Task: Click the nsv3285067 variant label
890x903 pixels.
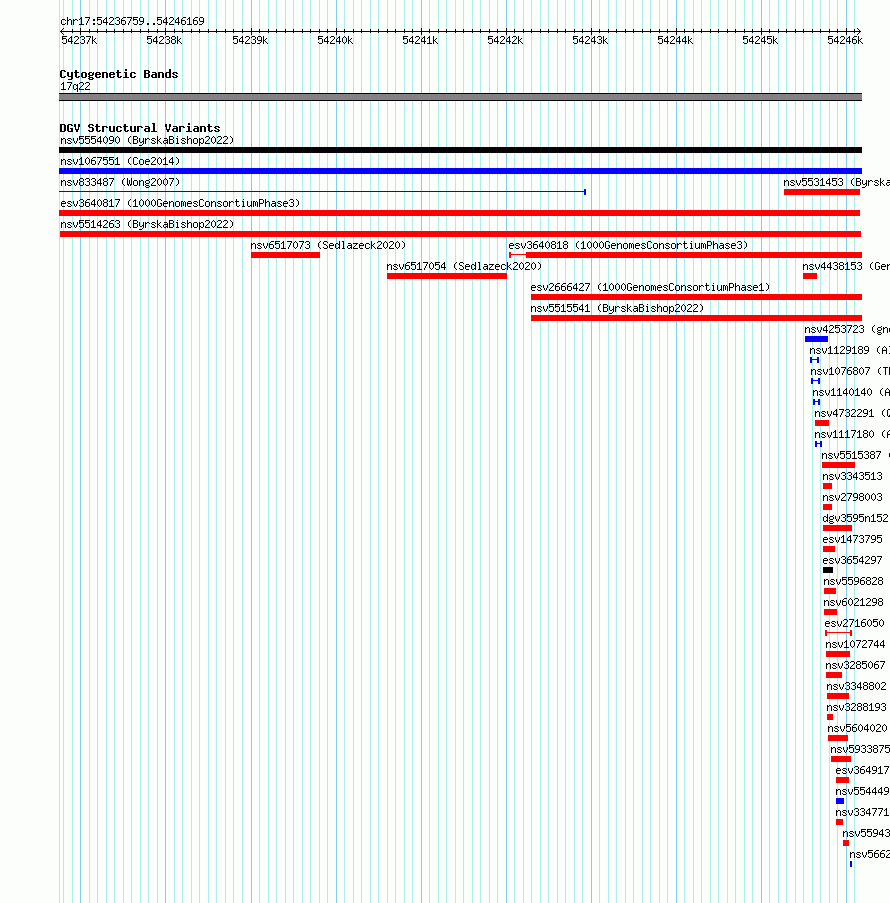Action: click(855, 666)
